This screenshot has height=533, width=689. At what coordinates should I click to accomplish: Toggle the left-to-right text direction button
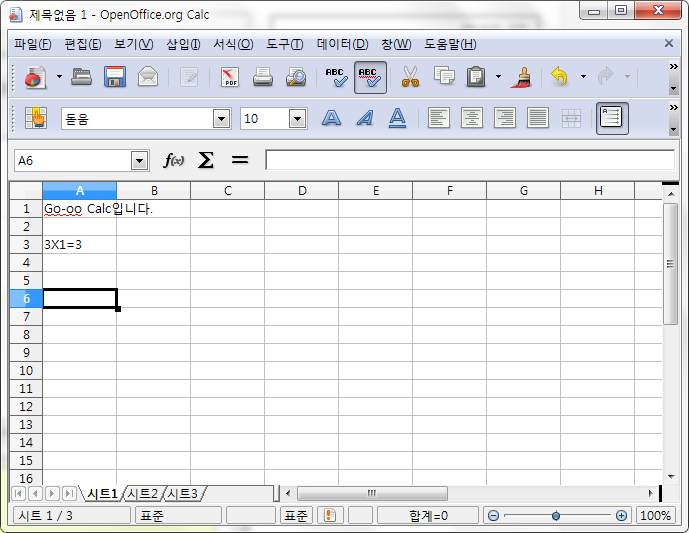612,118
